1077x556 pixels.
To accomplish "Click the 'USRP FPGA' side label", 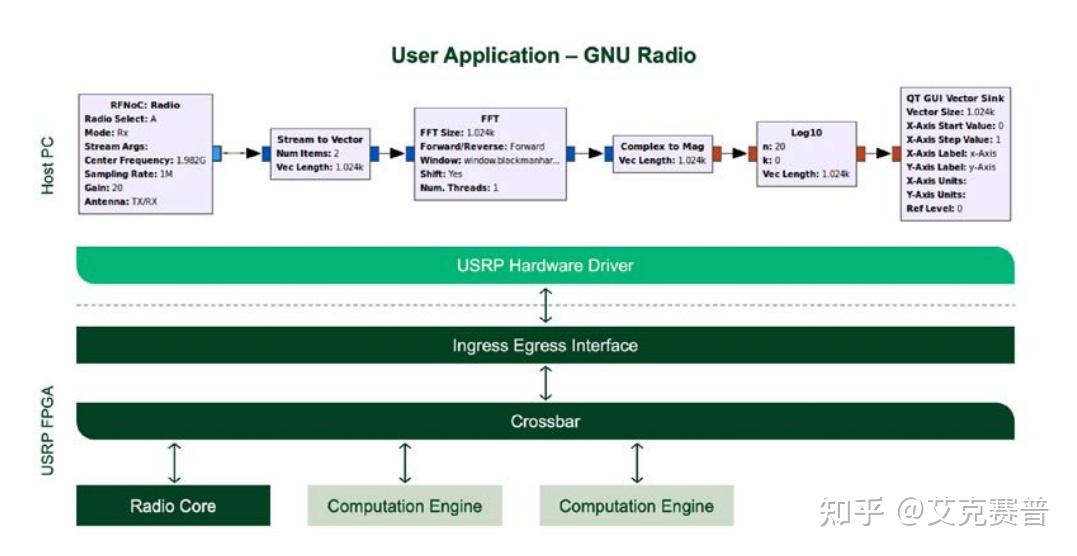I will coord(47,430).
